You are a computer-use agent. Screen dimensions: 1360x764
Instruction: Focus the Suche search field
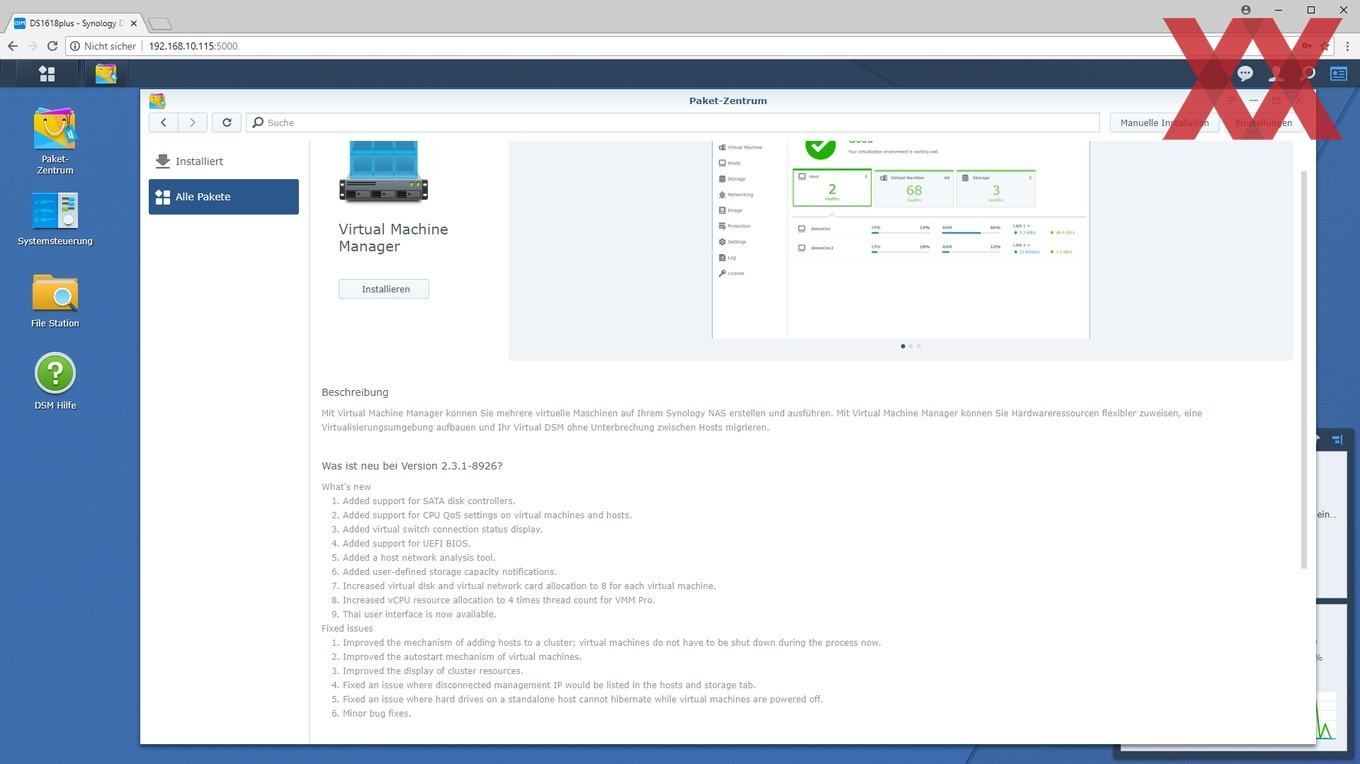[x=673, y=122]
